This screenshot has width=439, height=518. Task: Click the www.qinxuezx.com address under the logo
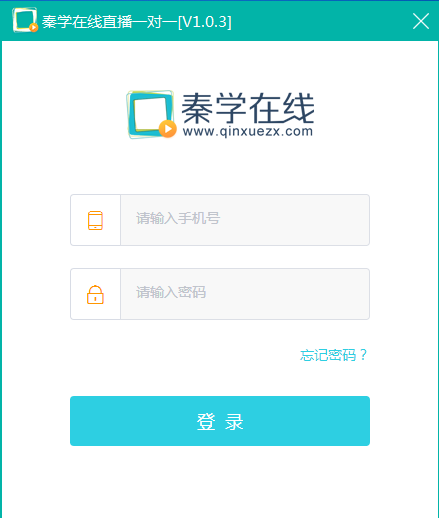tap(248, 131)
